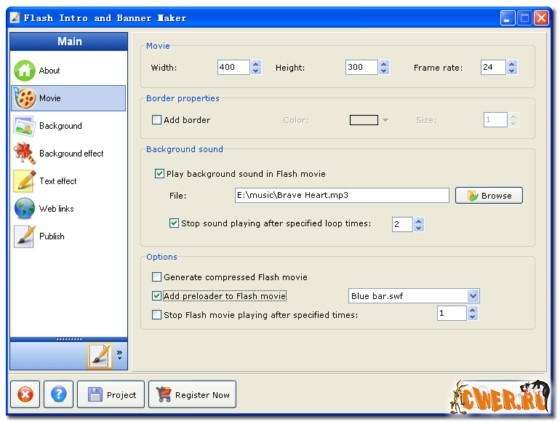The image size is (560, 422).
Task: Open the border color dropdown arrow
Action: tap(385, 120)
